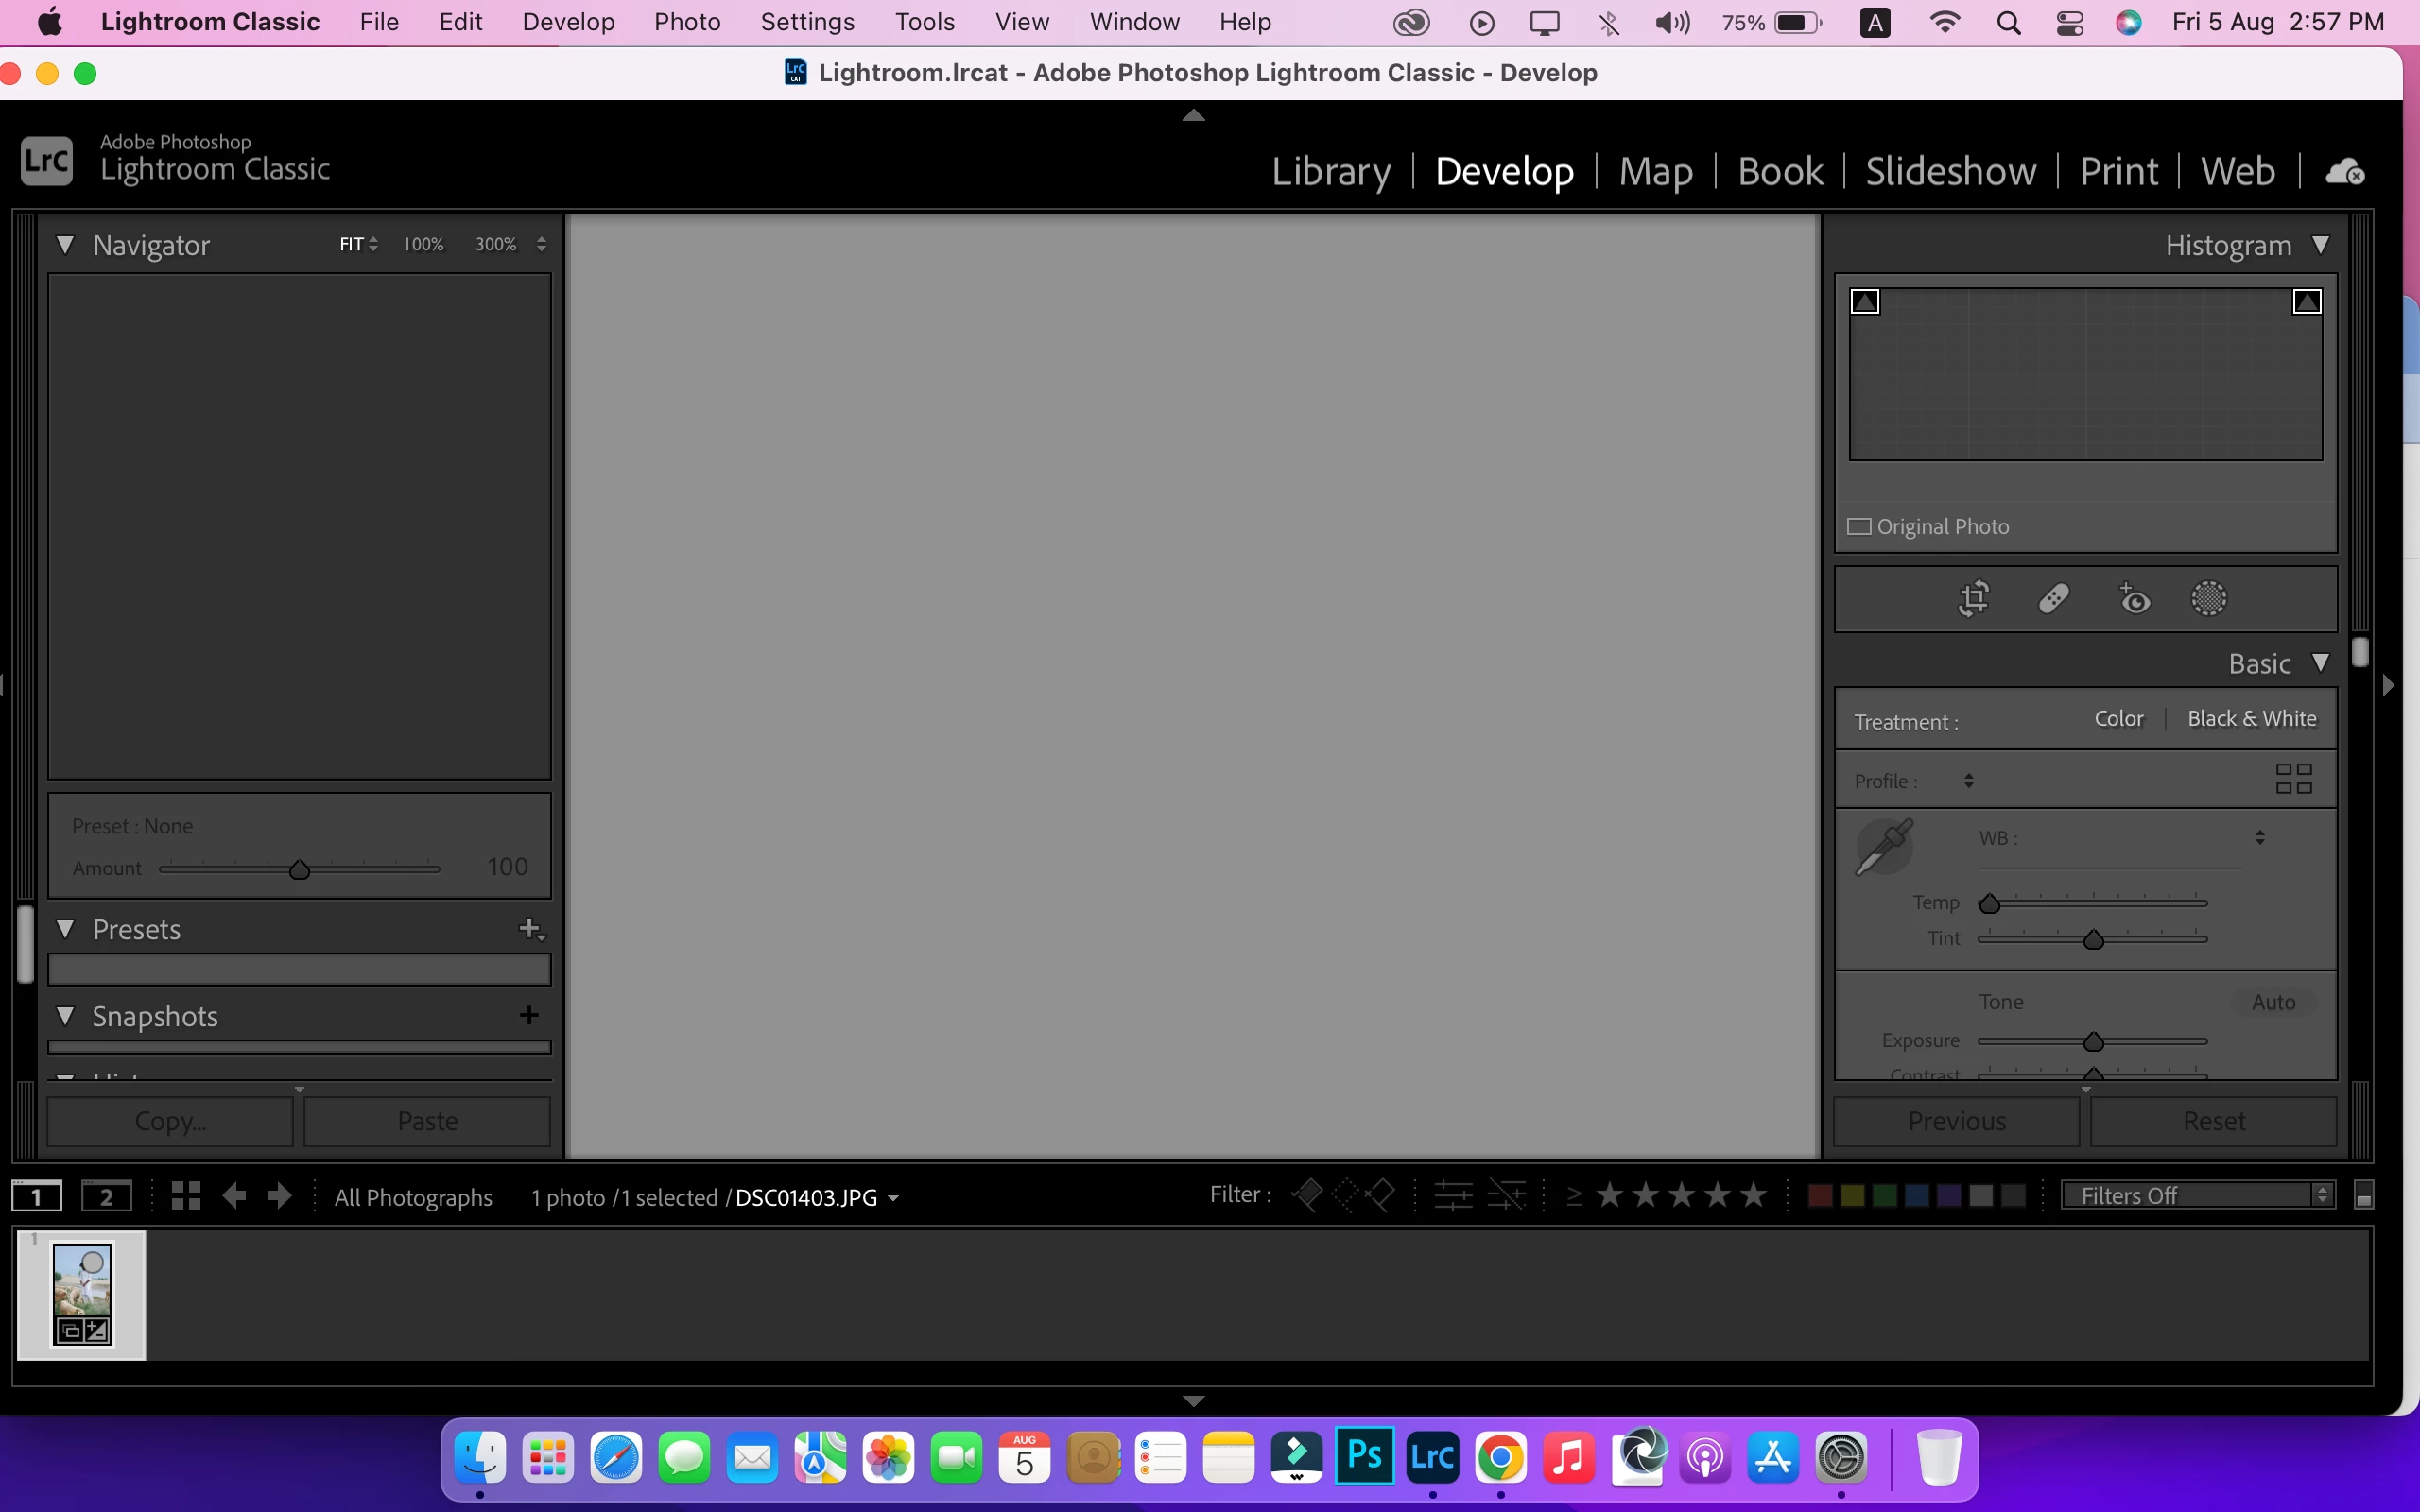Collapse the Presets panel

click(66, 929)
